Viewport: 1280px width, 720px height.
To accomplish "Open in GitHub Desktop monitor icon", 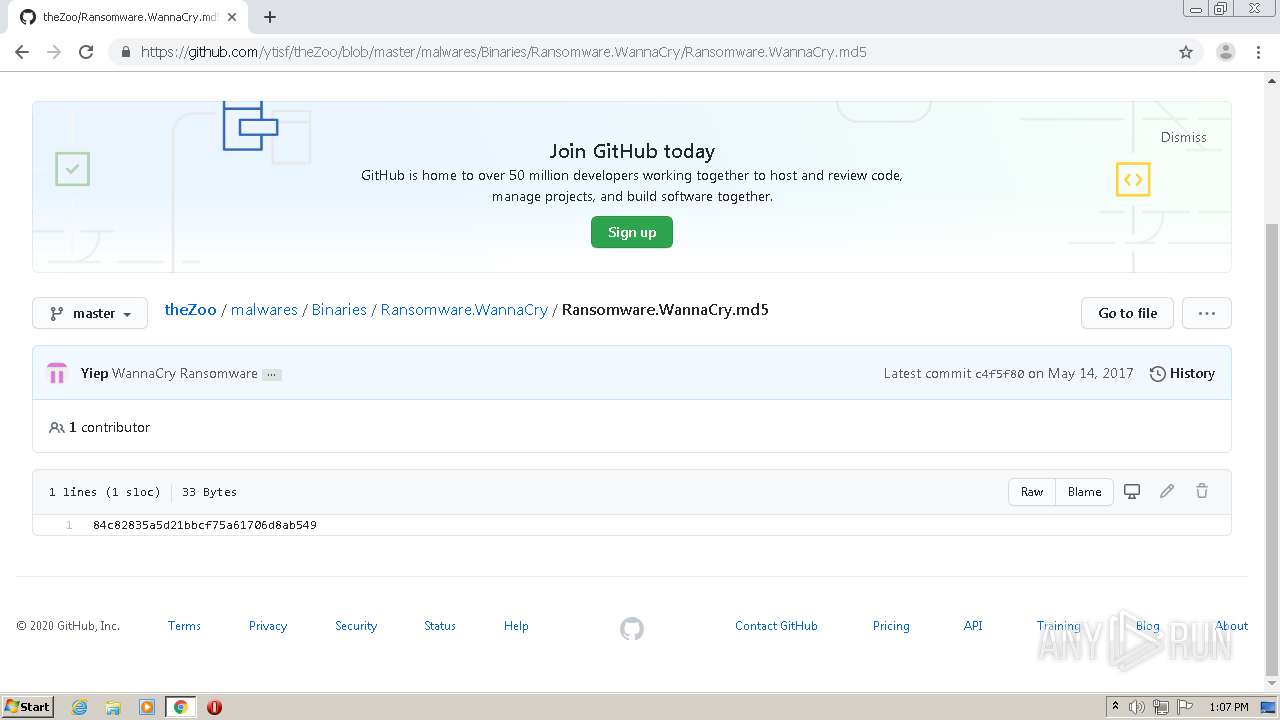I will [1132, 491].
